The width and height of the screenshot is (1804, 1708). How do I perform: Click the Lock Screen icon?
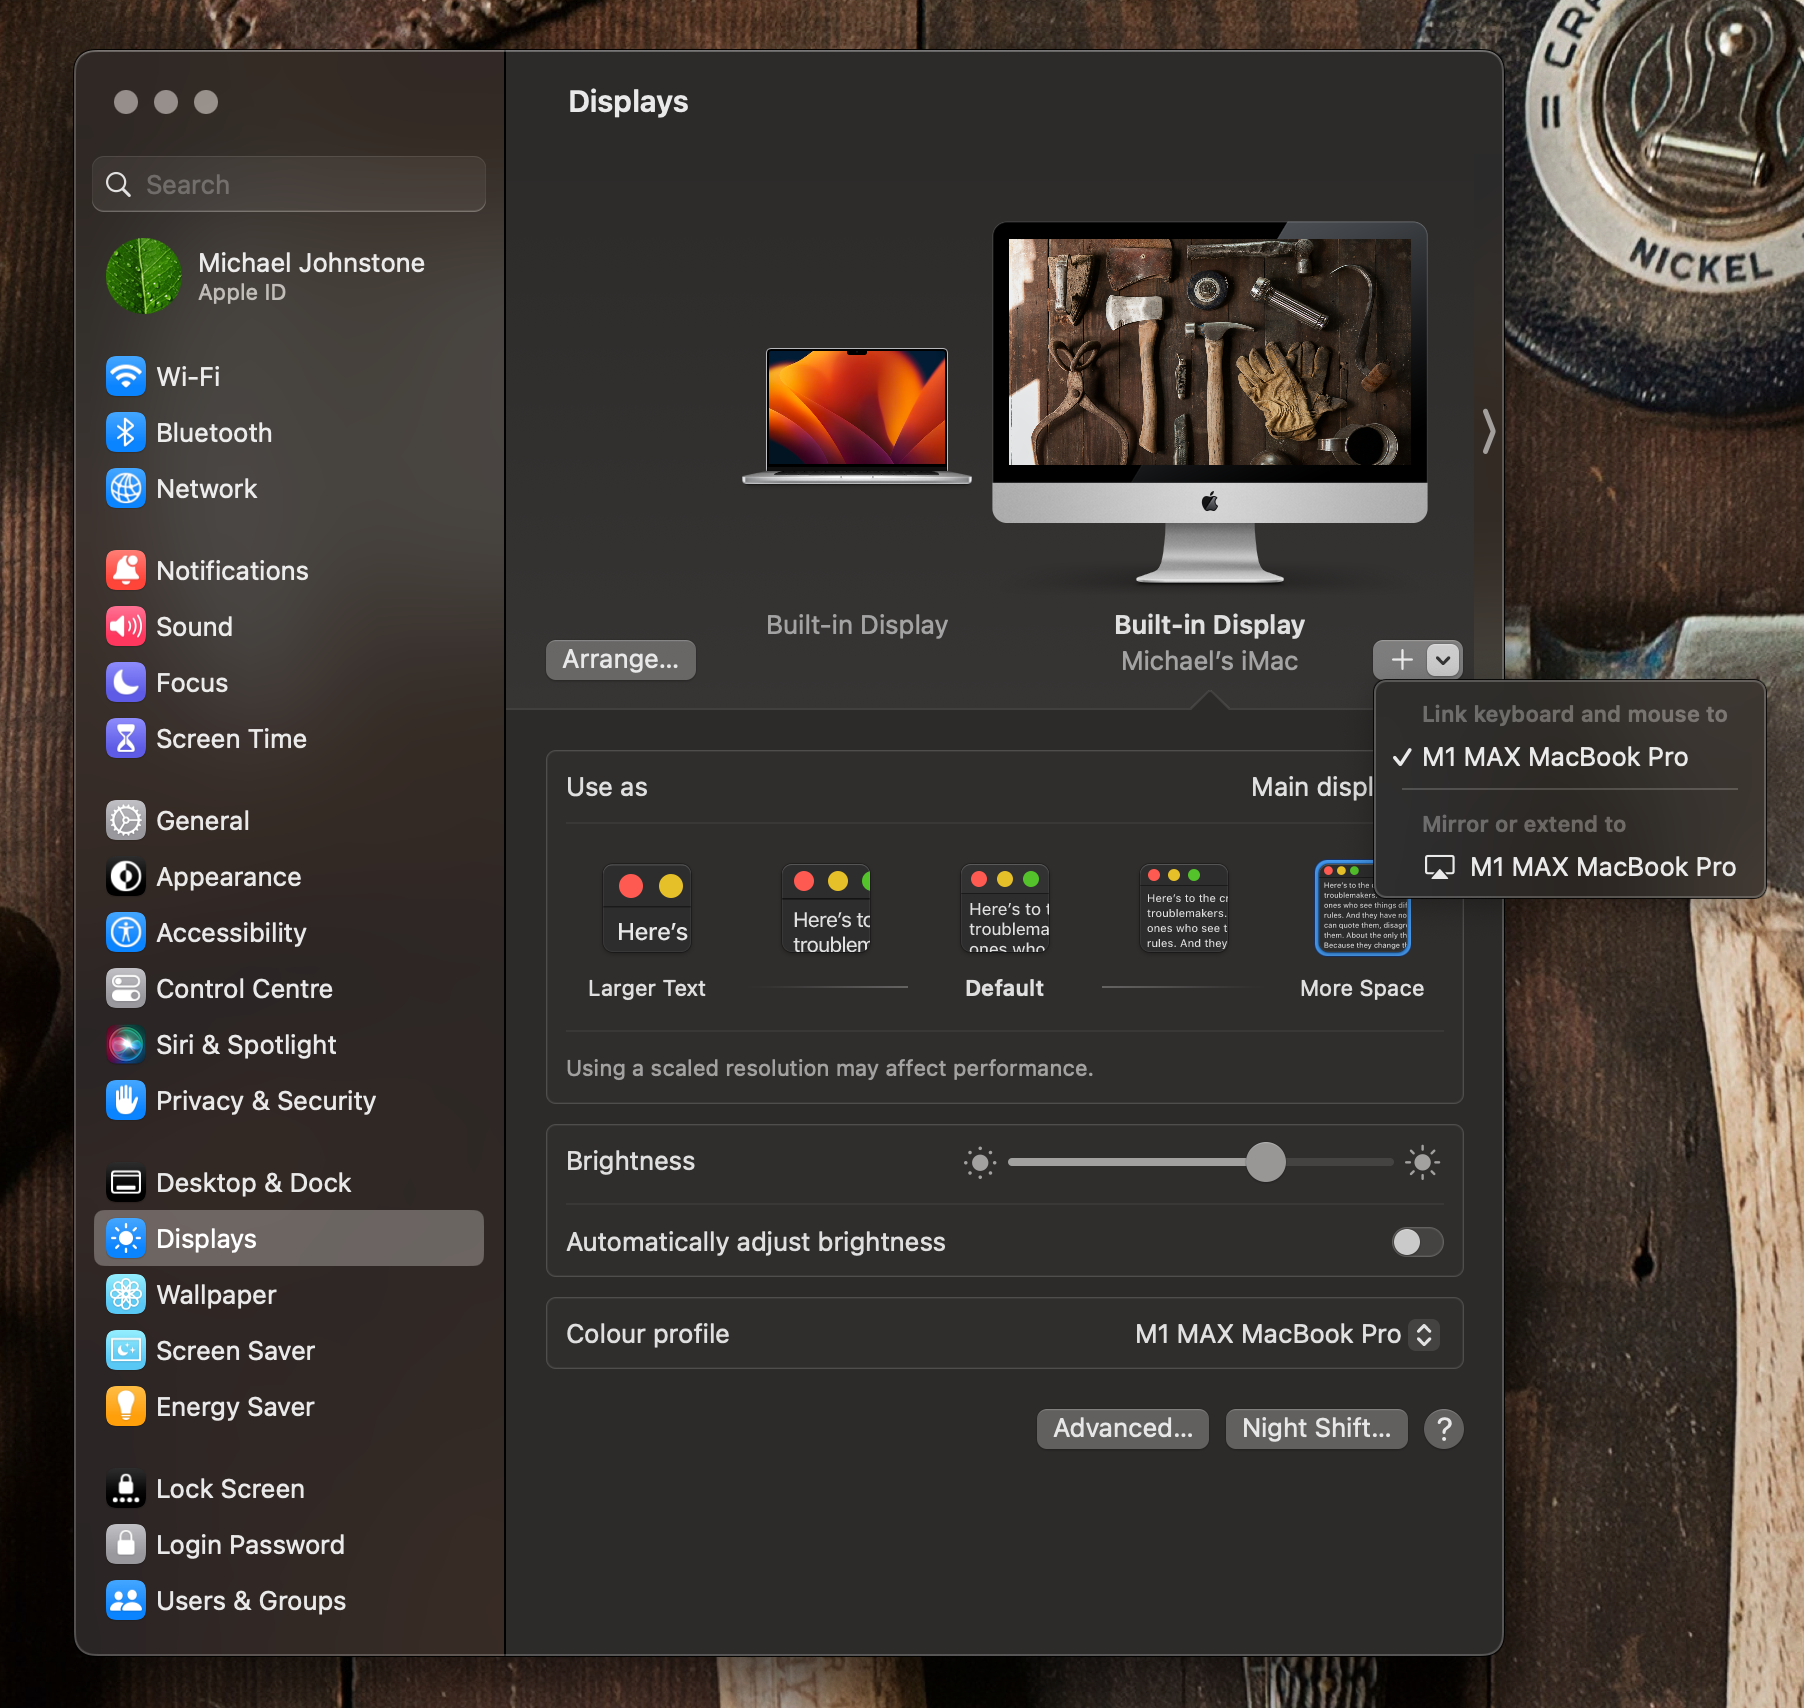coord(126,1489)
